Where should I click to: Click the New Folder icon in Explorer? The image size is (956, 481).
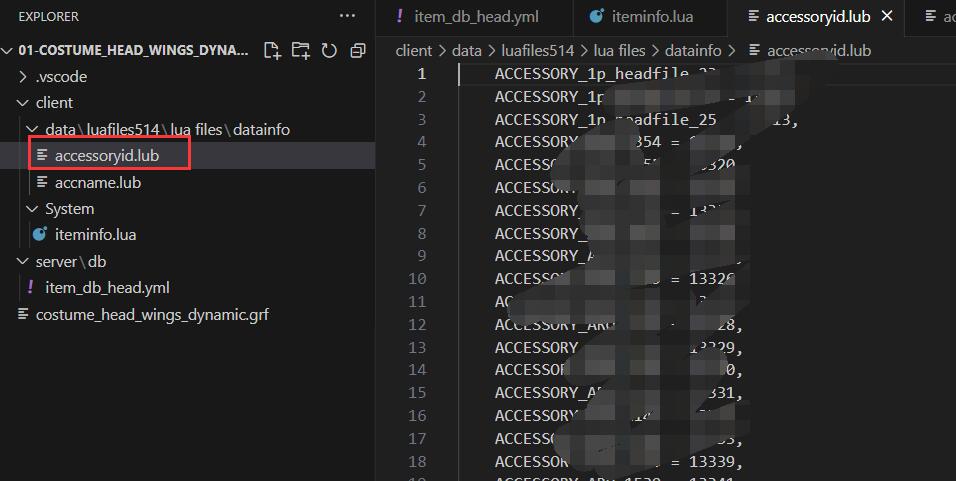(x=300, y=50)
